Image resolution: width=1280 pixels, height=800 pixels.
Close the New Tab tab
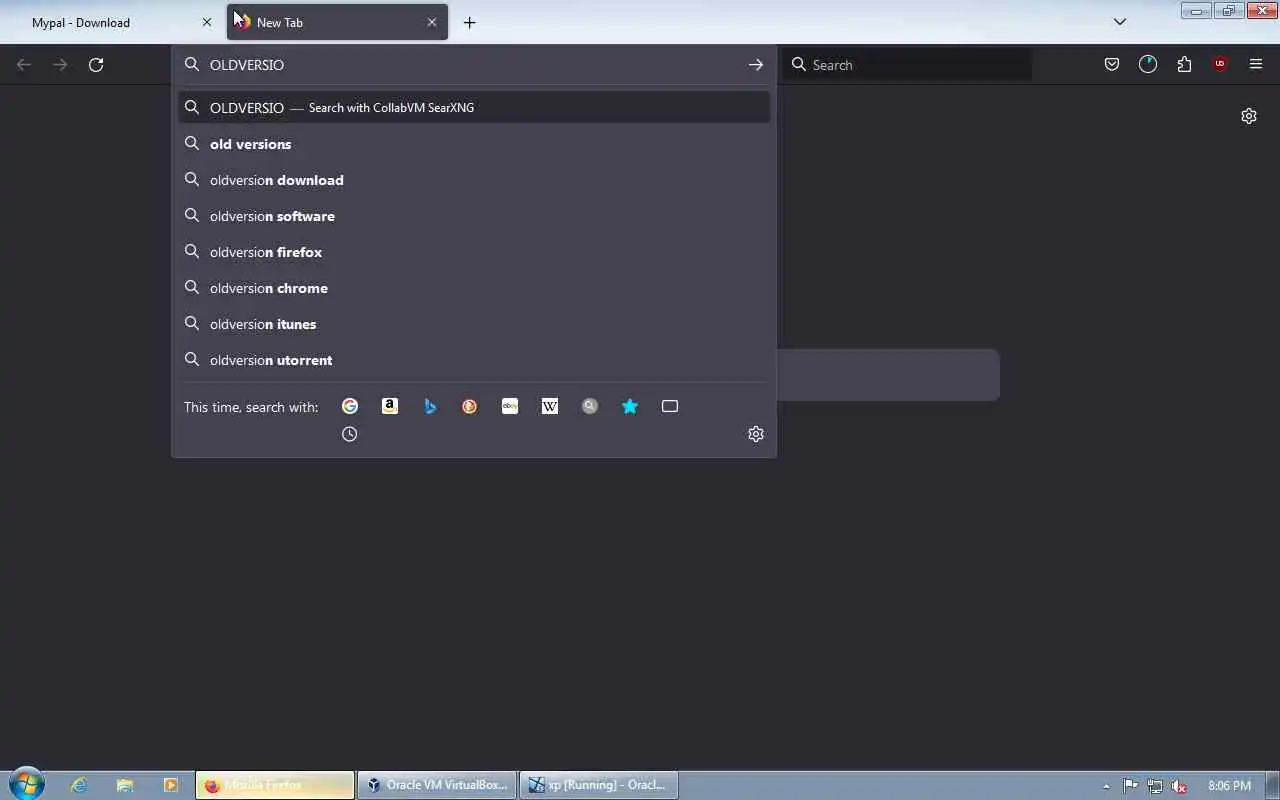click(x=432, y=22)
